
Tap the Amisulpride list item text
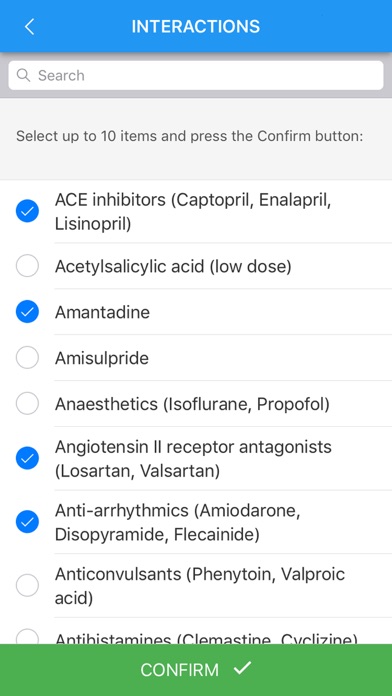pos(102,358)
